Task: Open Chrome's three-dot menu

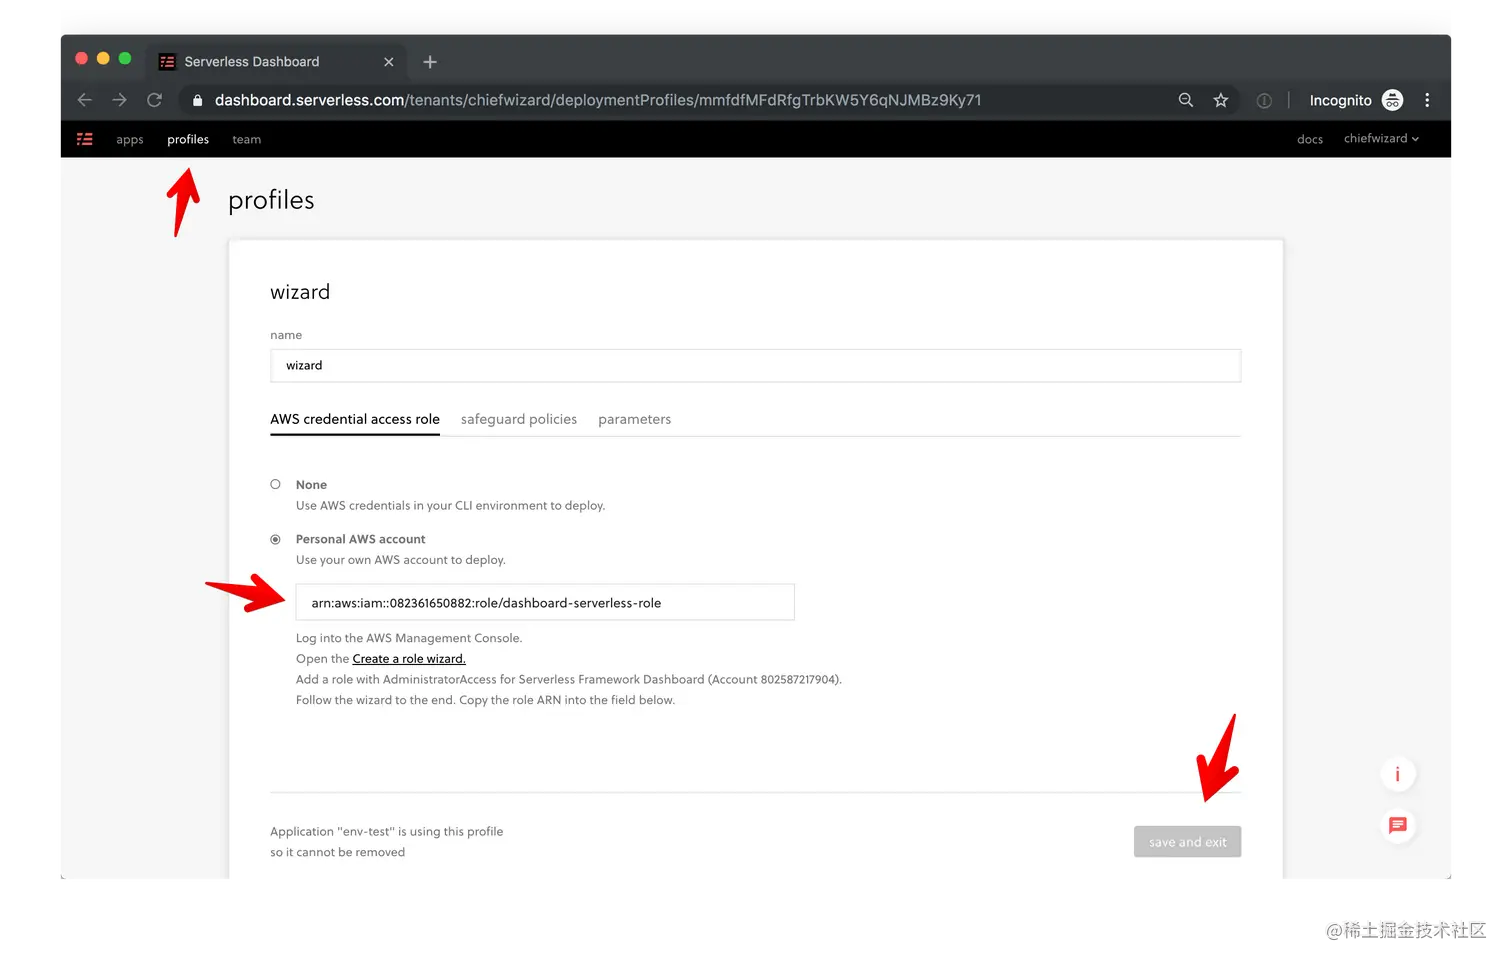Action: 1427,100
